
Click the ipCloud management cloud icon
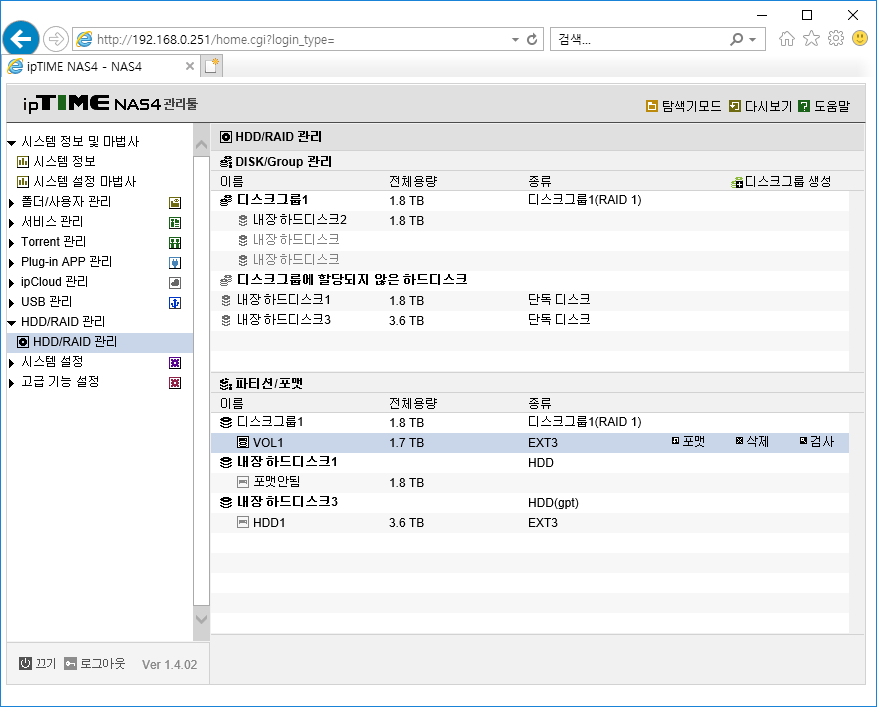pos(175,283)
